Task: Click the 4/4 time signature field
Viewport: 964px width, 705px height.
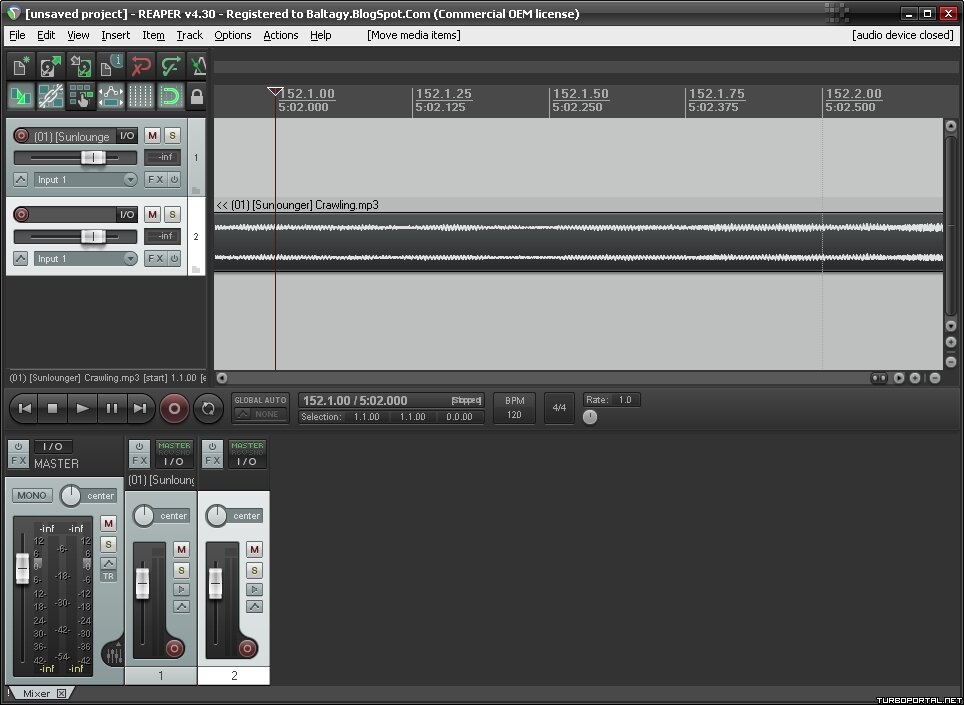Action: (559, 408)
